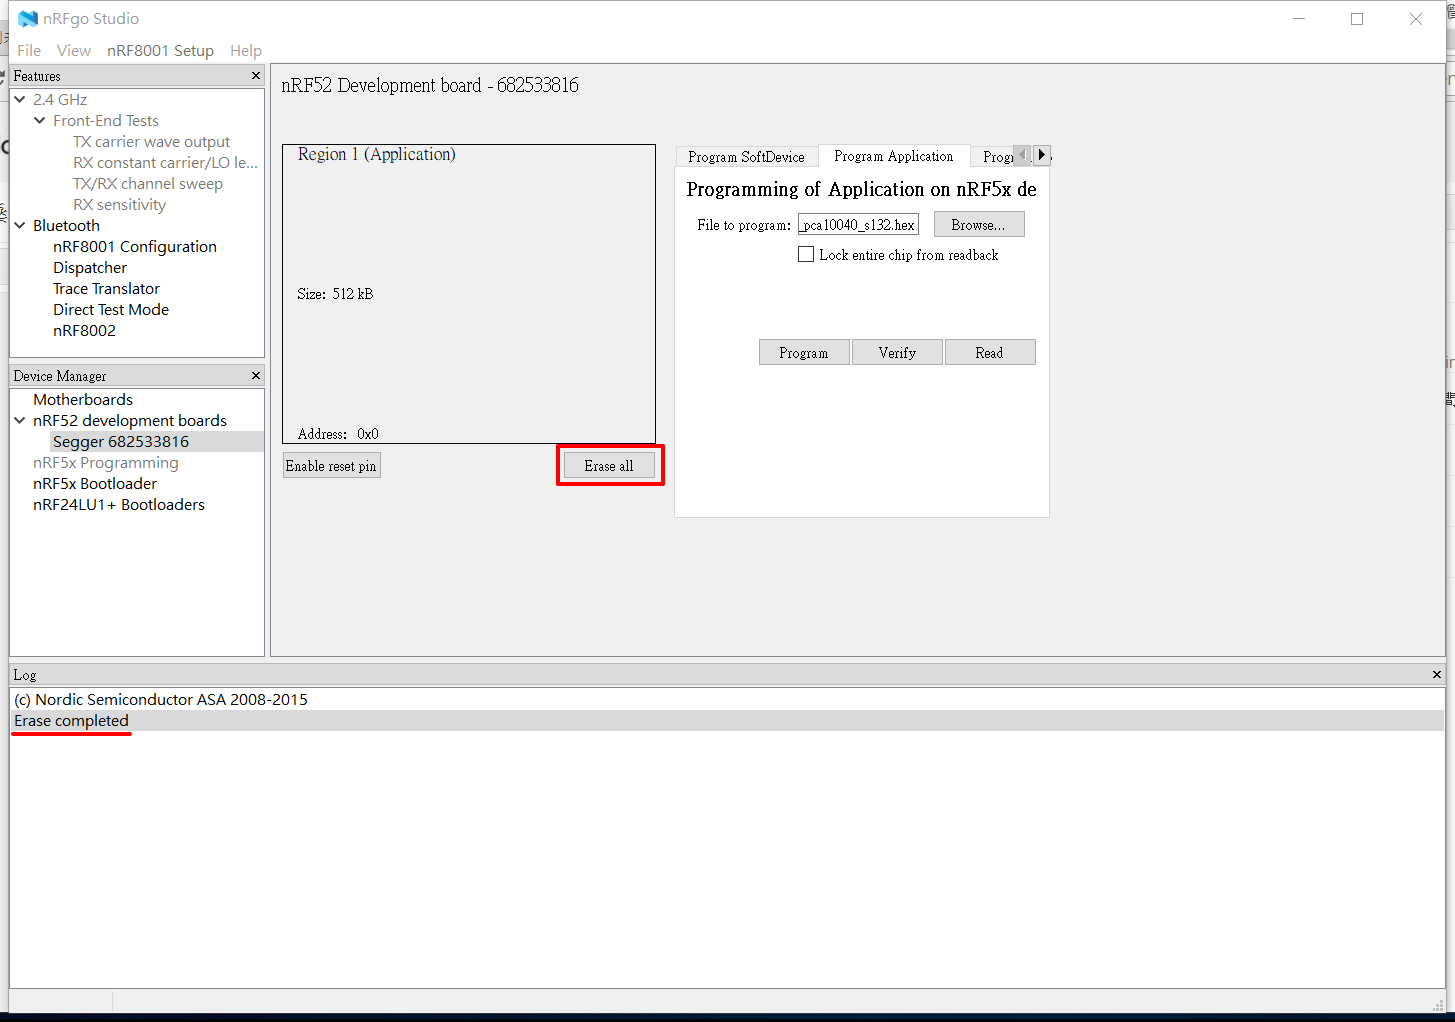1455x1022 pixels.
Task: Enable Lock entire chip from readback
Action: (806, 254)
